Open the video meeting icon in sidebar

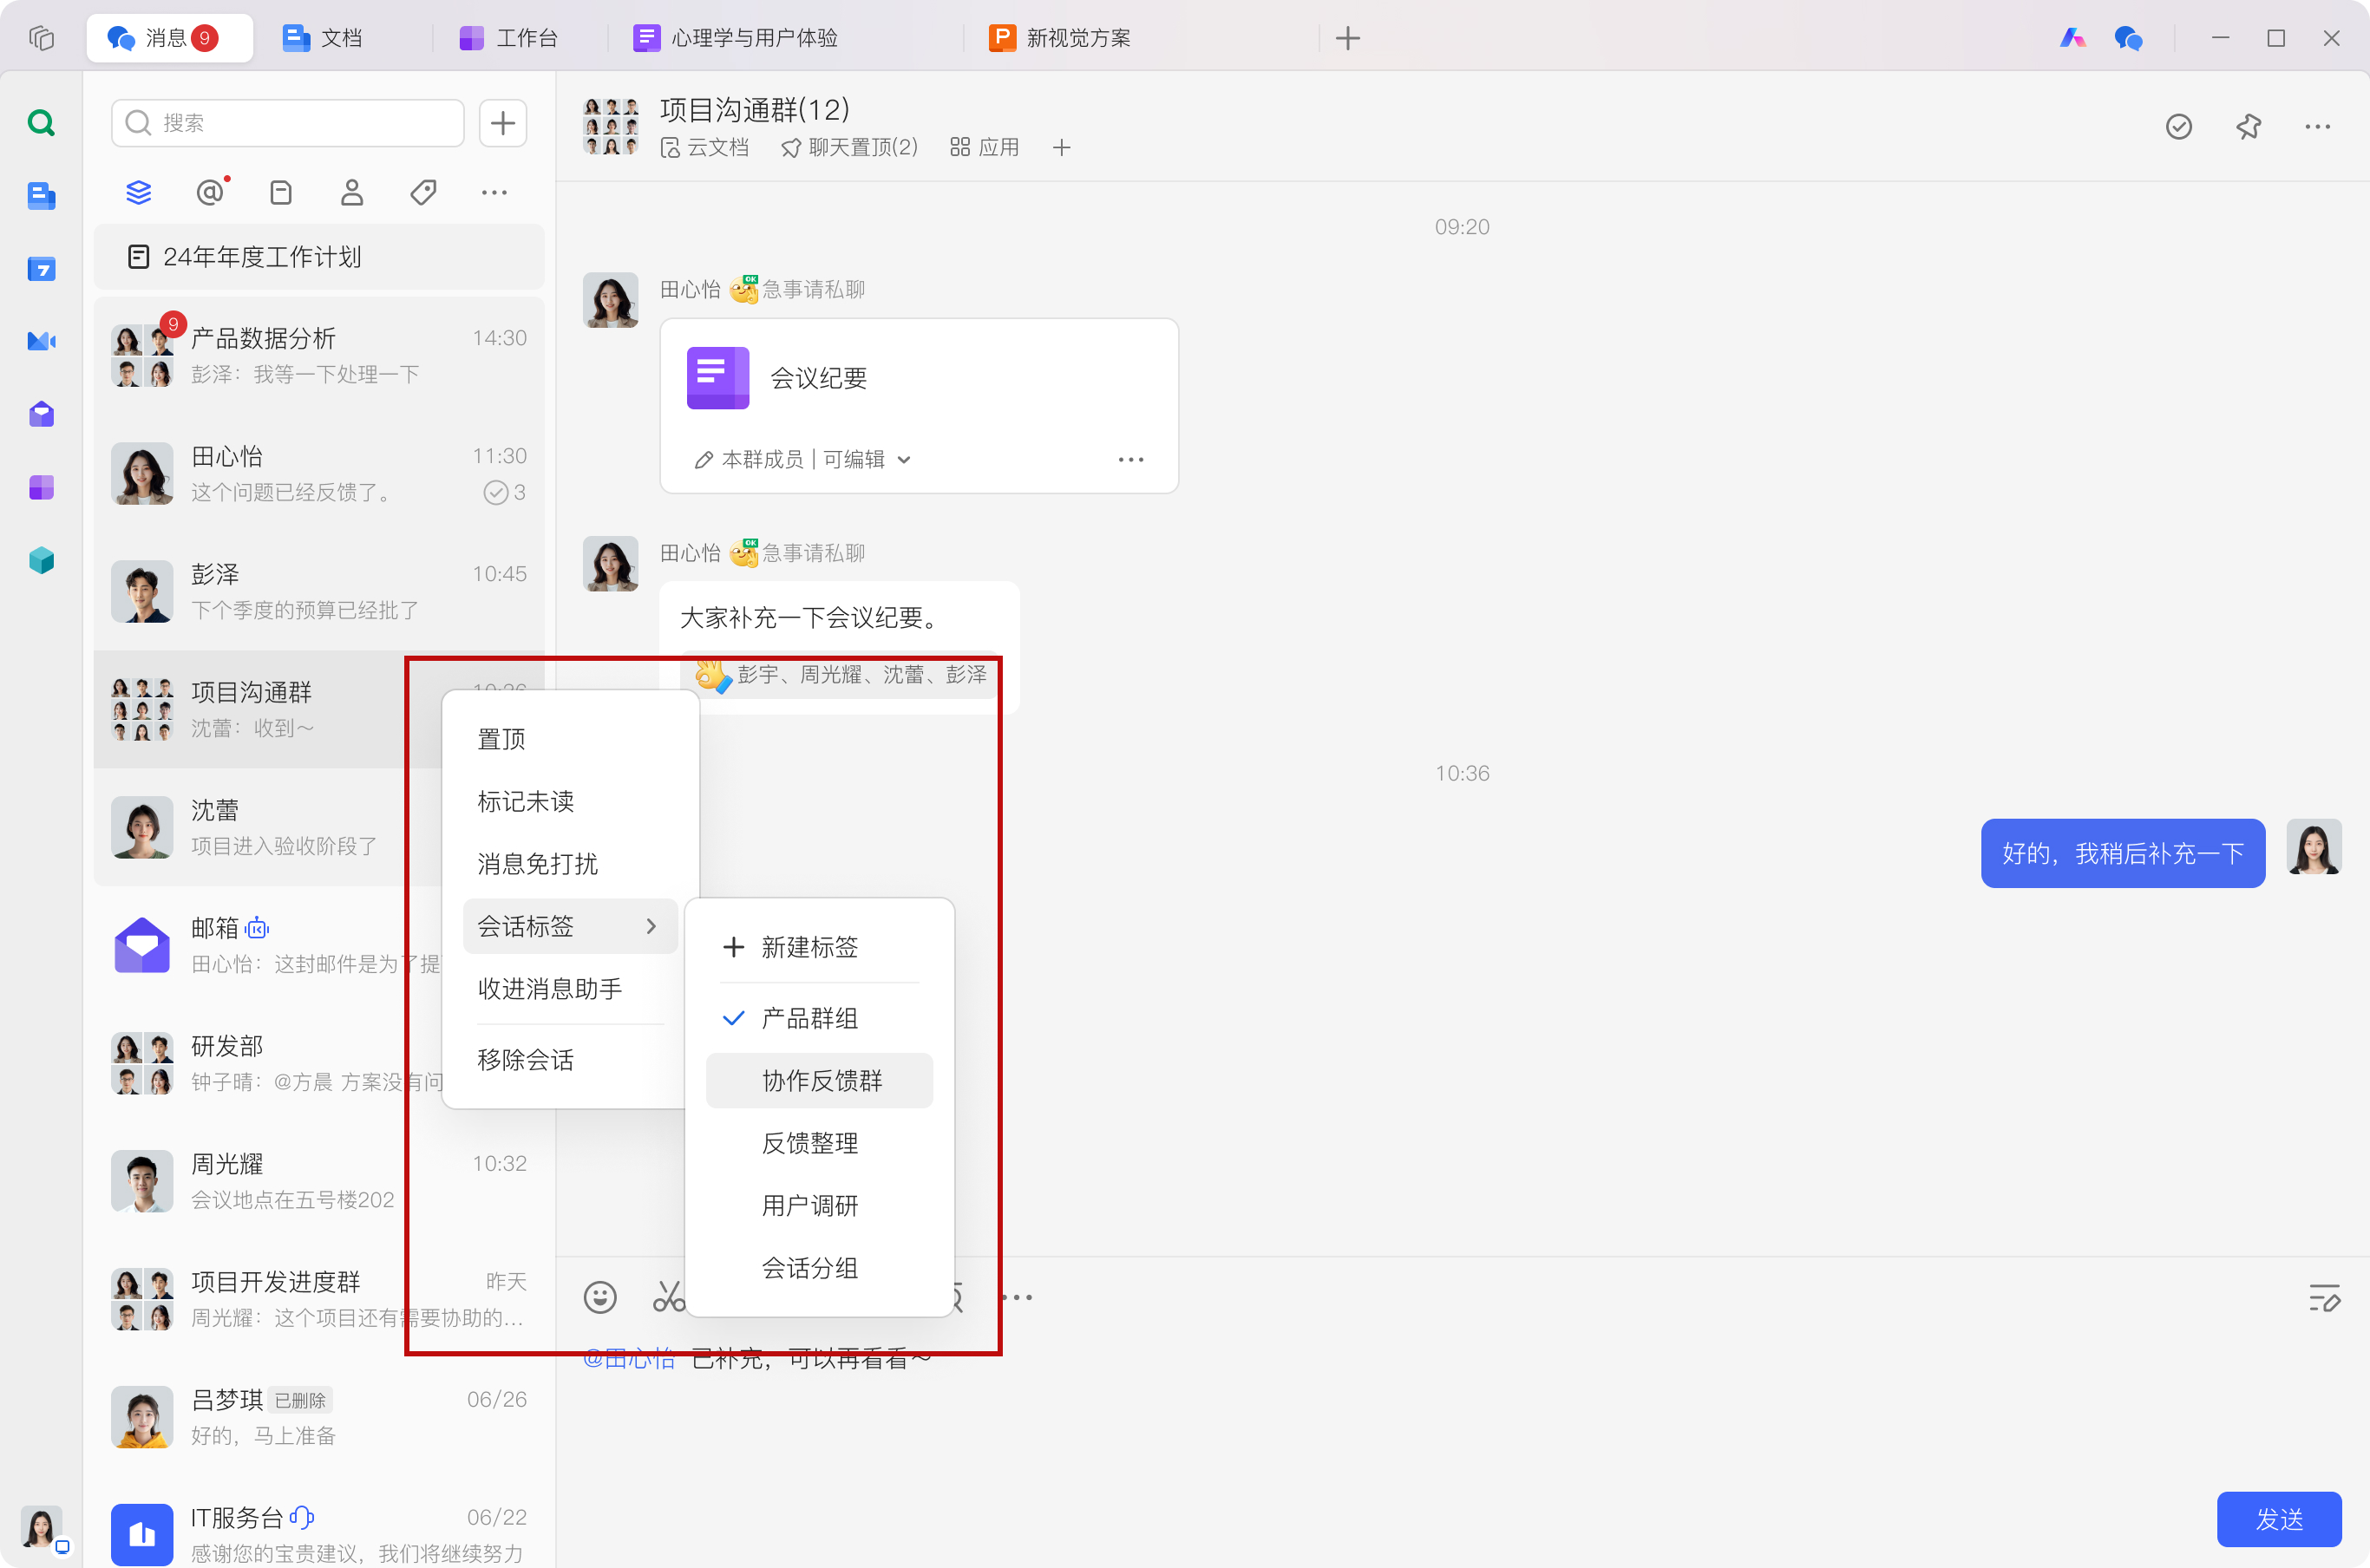(41, 341)
